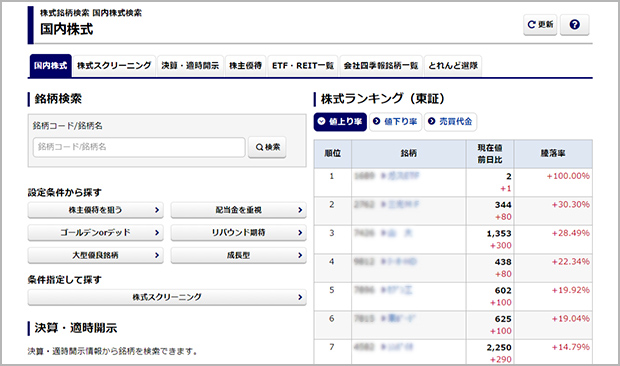Select the ゴールデンorデッド condition button
Screen dimensions: 620x366
pyautogui.click(x=95, y=232)
